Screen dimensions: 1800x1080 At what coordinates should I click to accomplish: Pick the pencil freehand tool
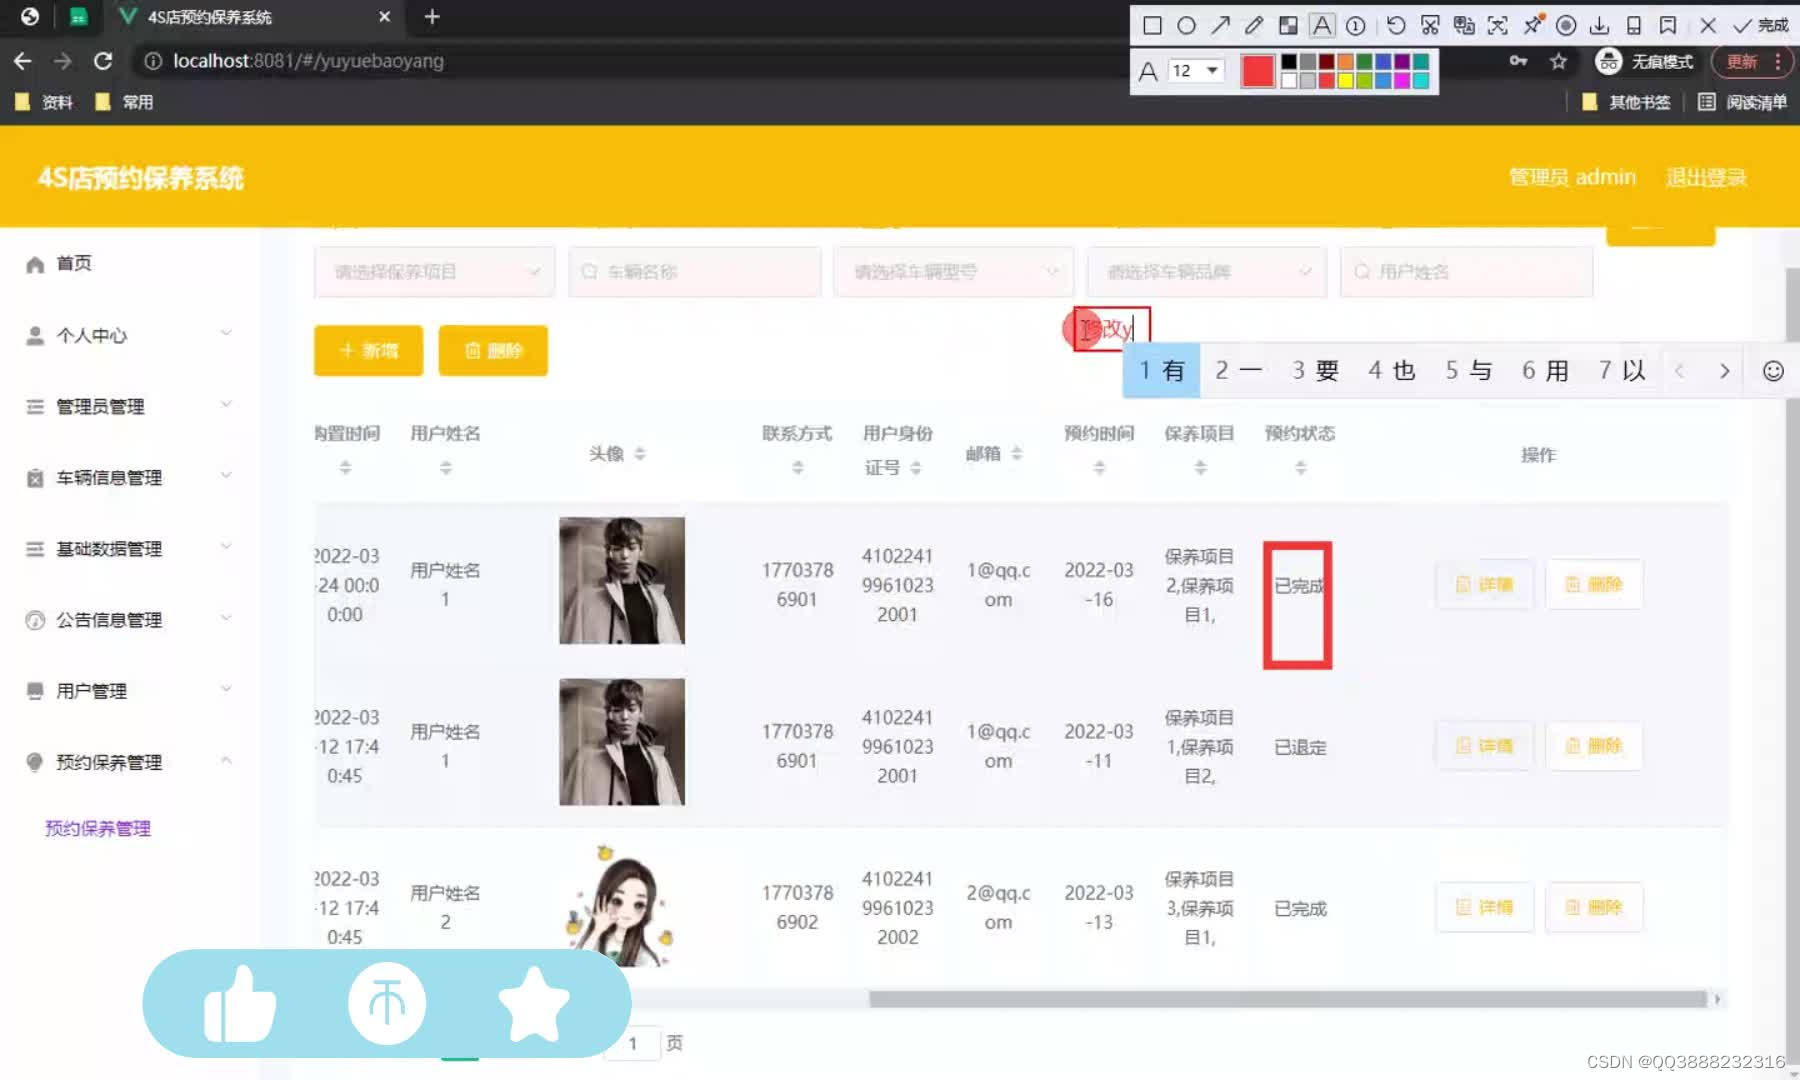coord(1255,25)
